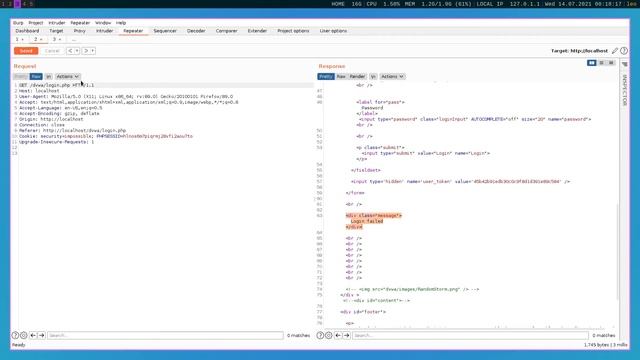The image size is (640, 360).
Task: Open the Help menu
Action: point(121,23)
